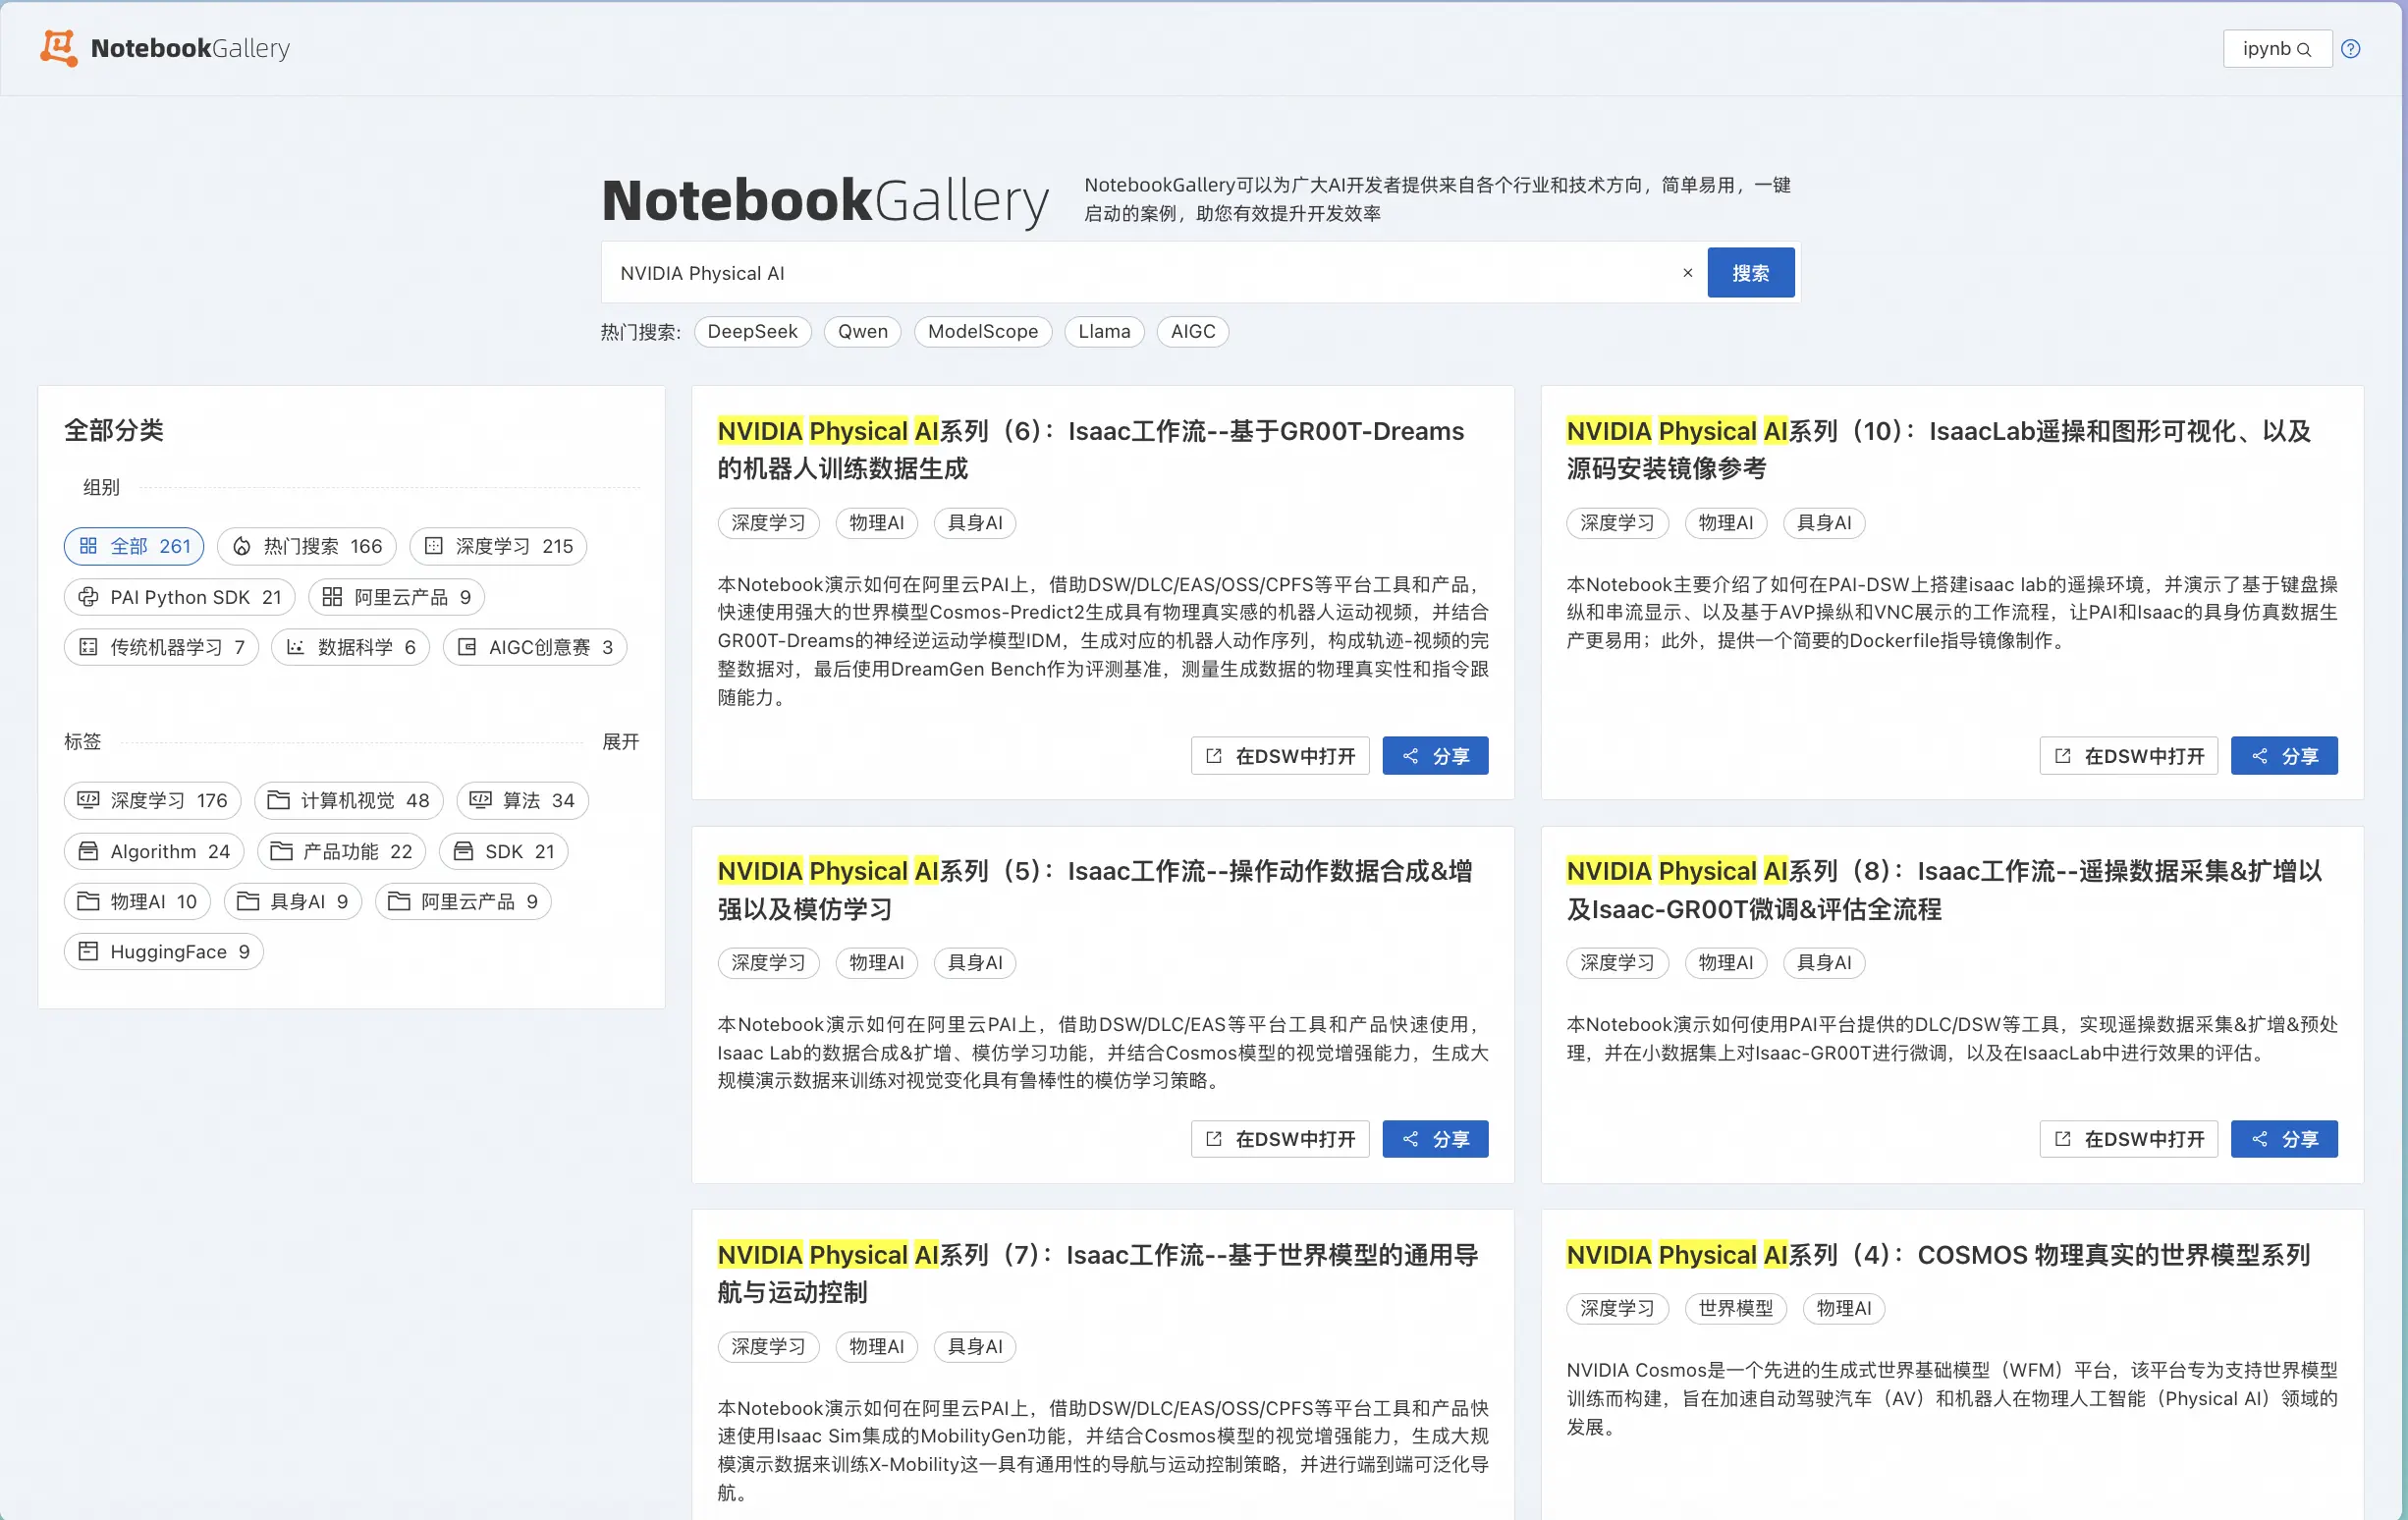Click the help question mark icon
The height and width of the screenshot is (1520, 2408).
[x=2351, y=49]
